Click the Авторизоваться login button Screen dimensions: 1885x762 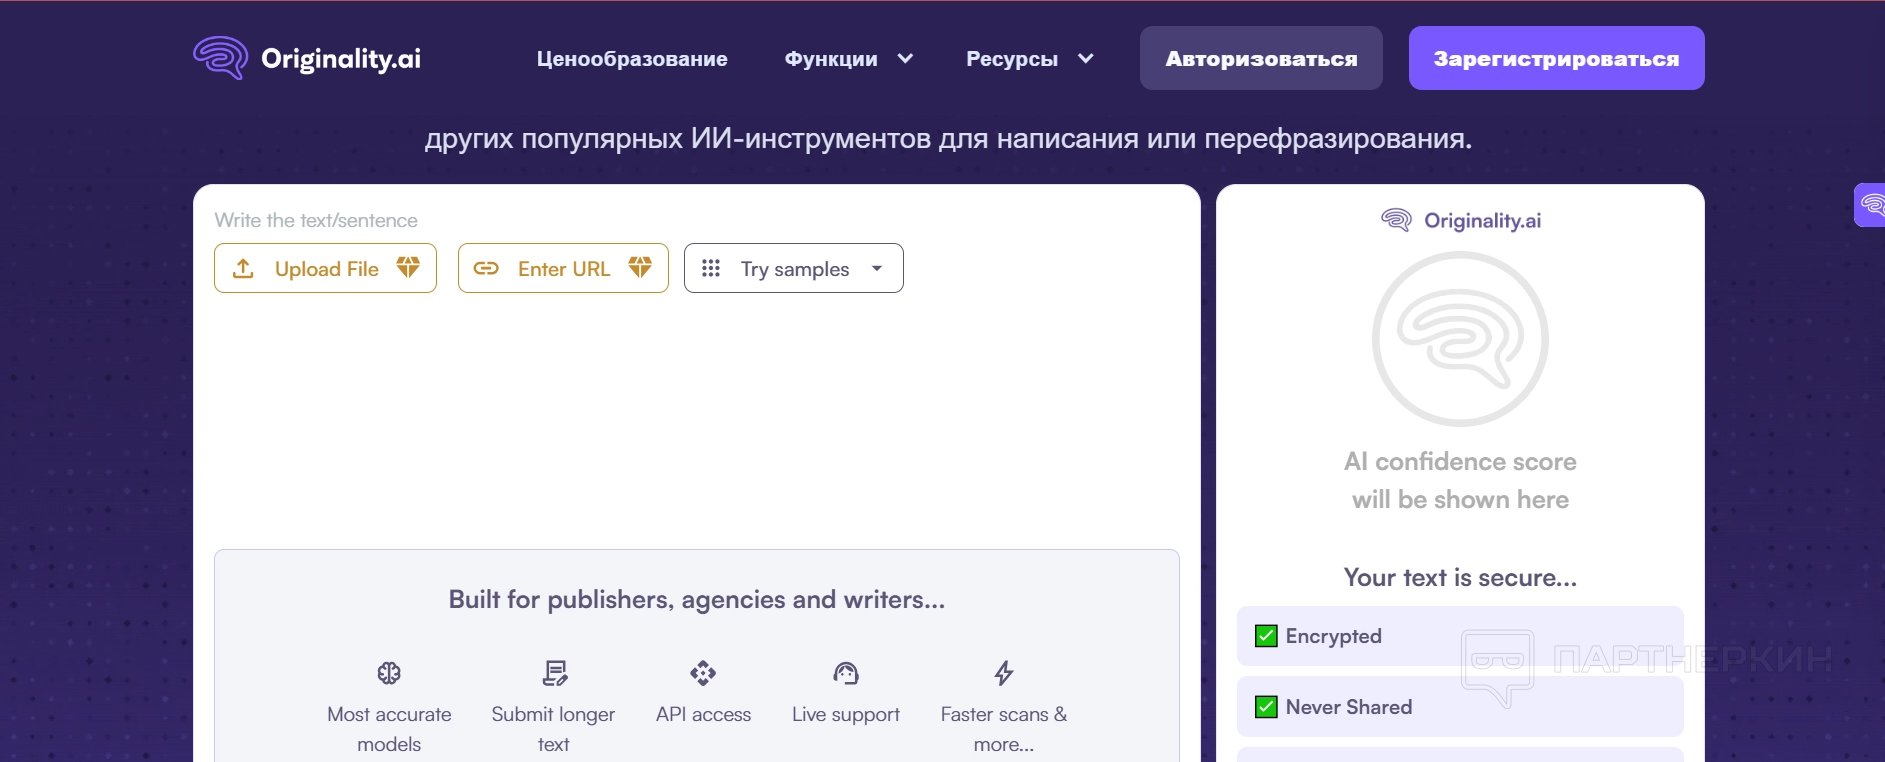[1261, 58]
